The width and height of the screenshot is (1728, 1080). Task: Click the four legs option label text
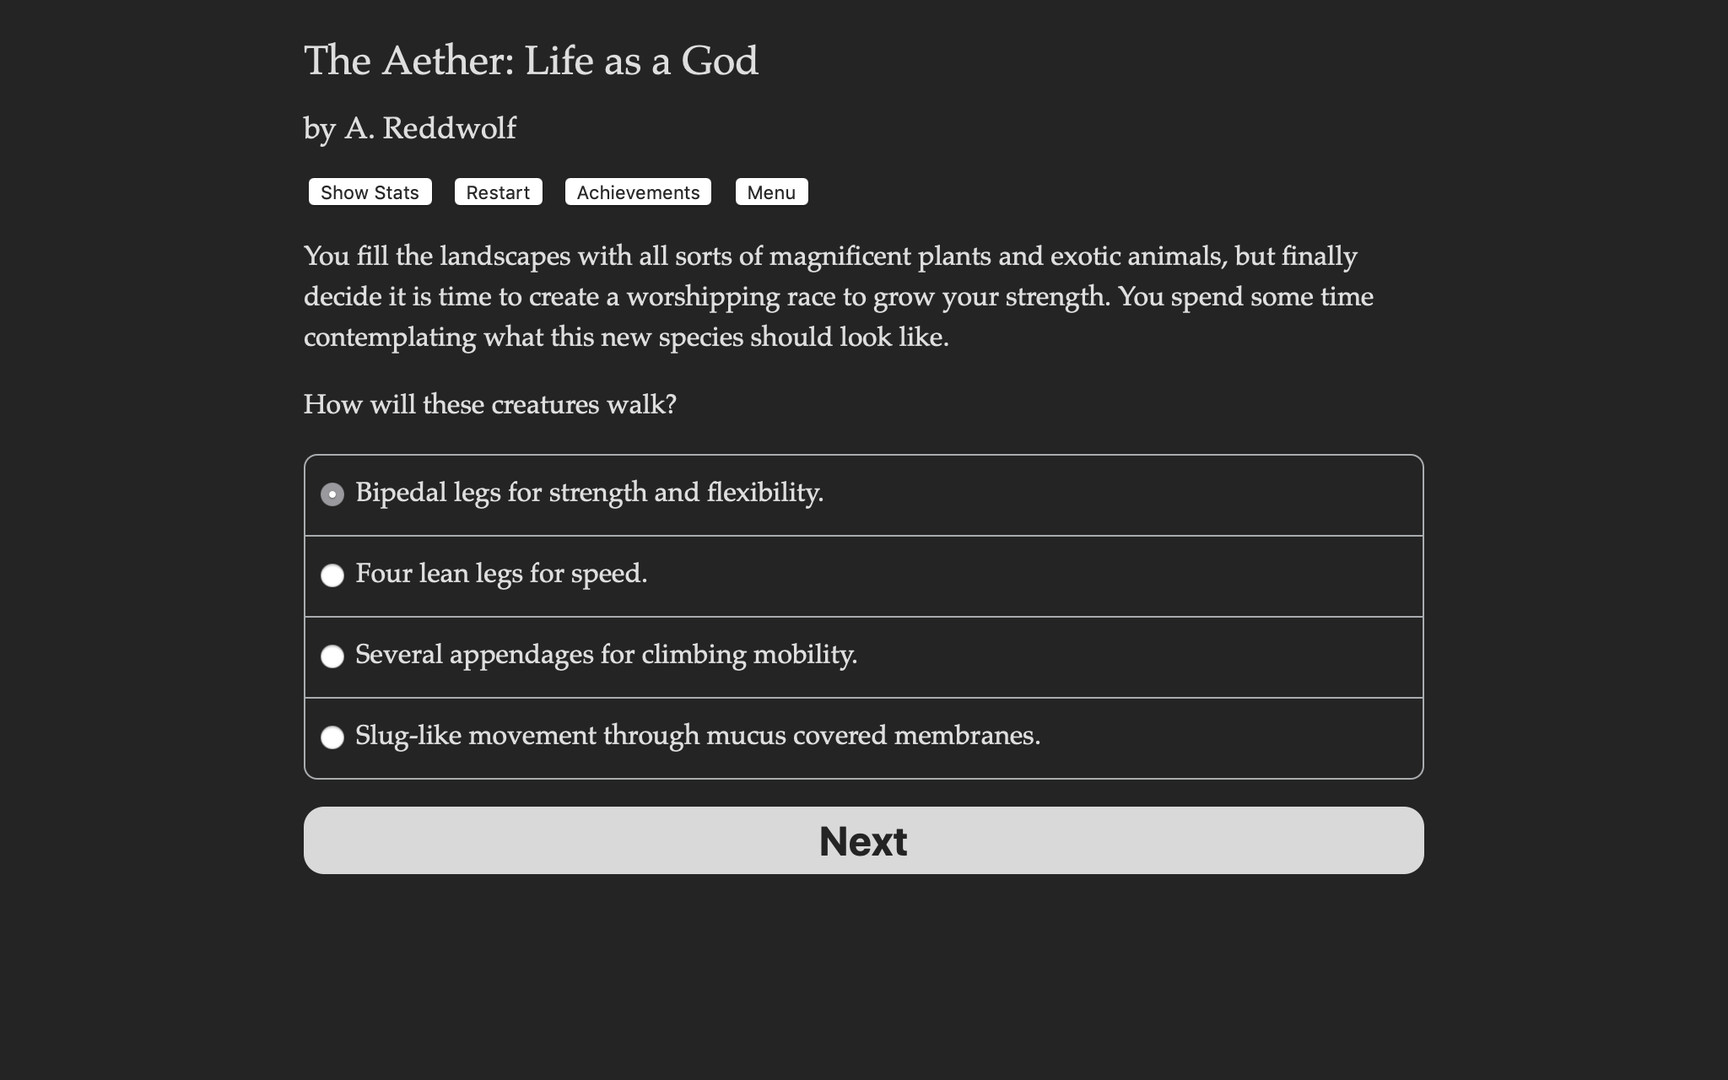coord(501,575)
